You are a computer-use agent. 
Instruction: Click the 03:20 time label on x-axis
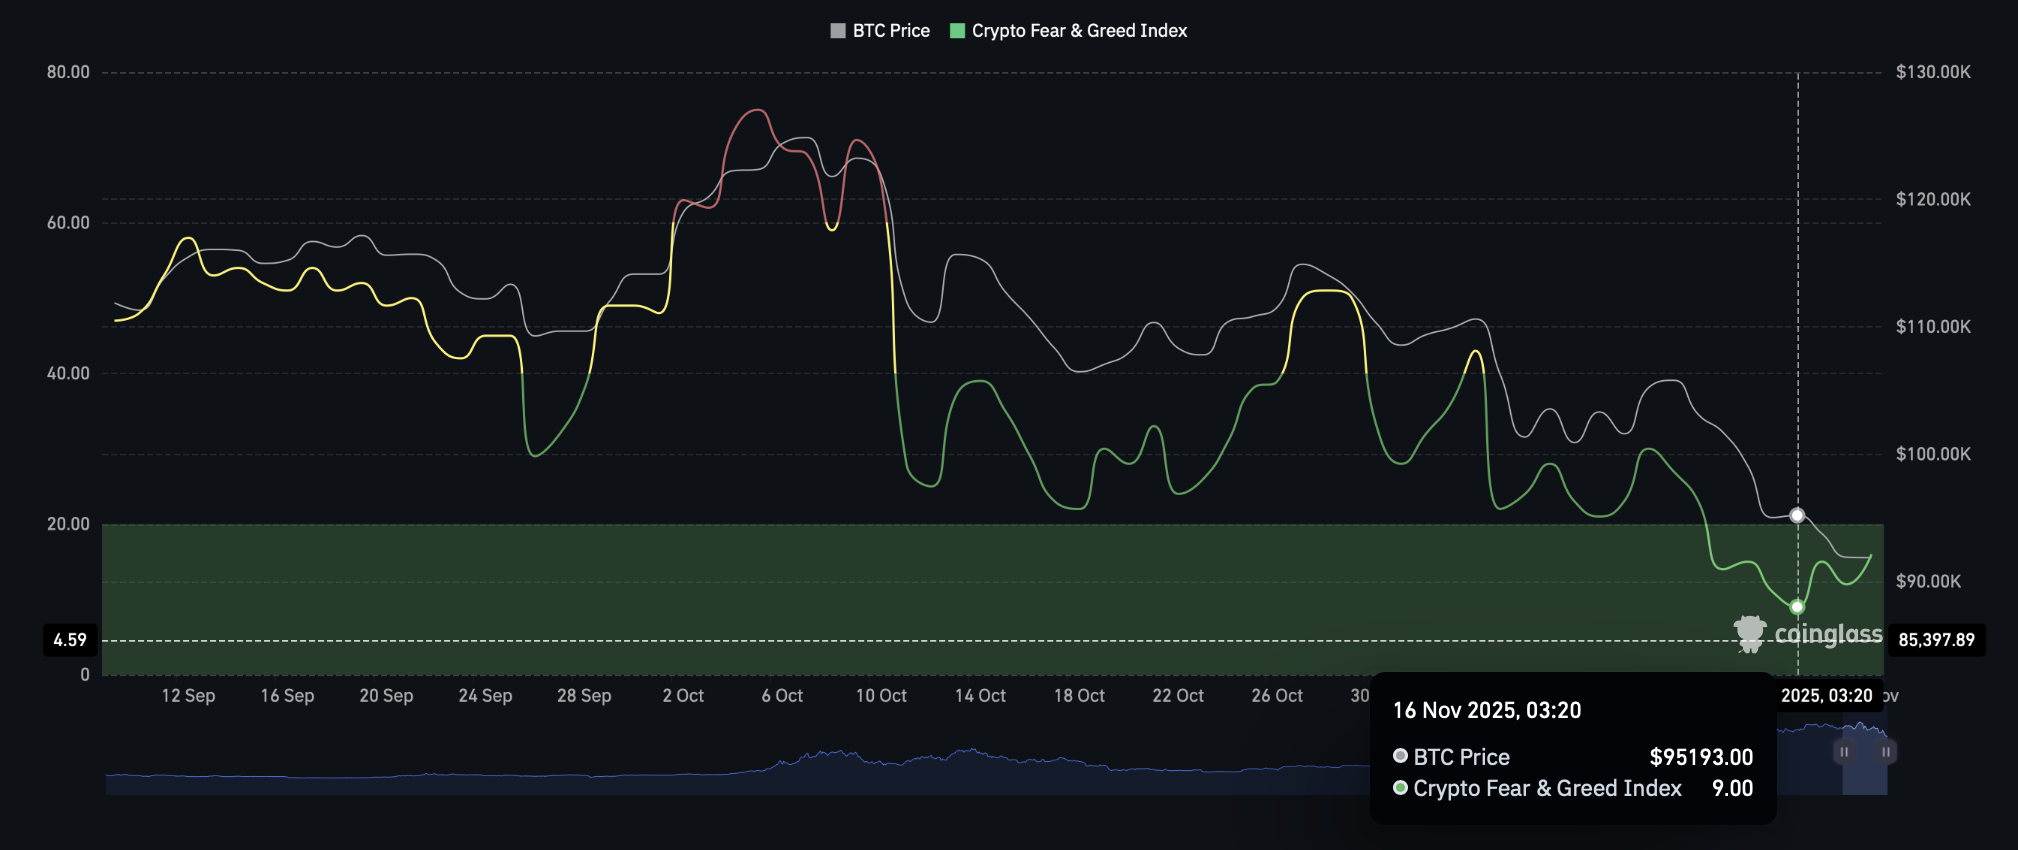(x=1826, y=696)
